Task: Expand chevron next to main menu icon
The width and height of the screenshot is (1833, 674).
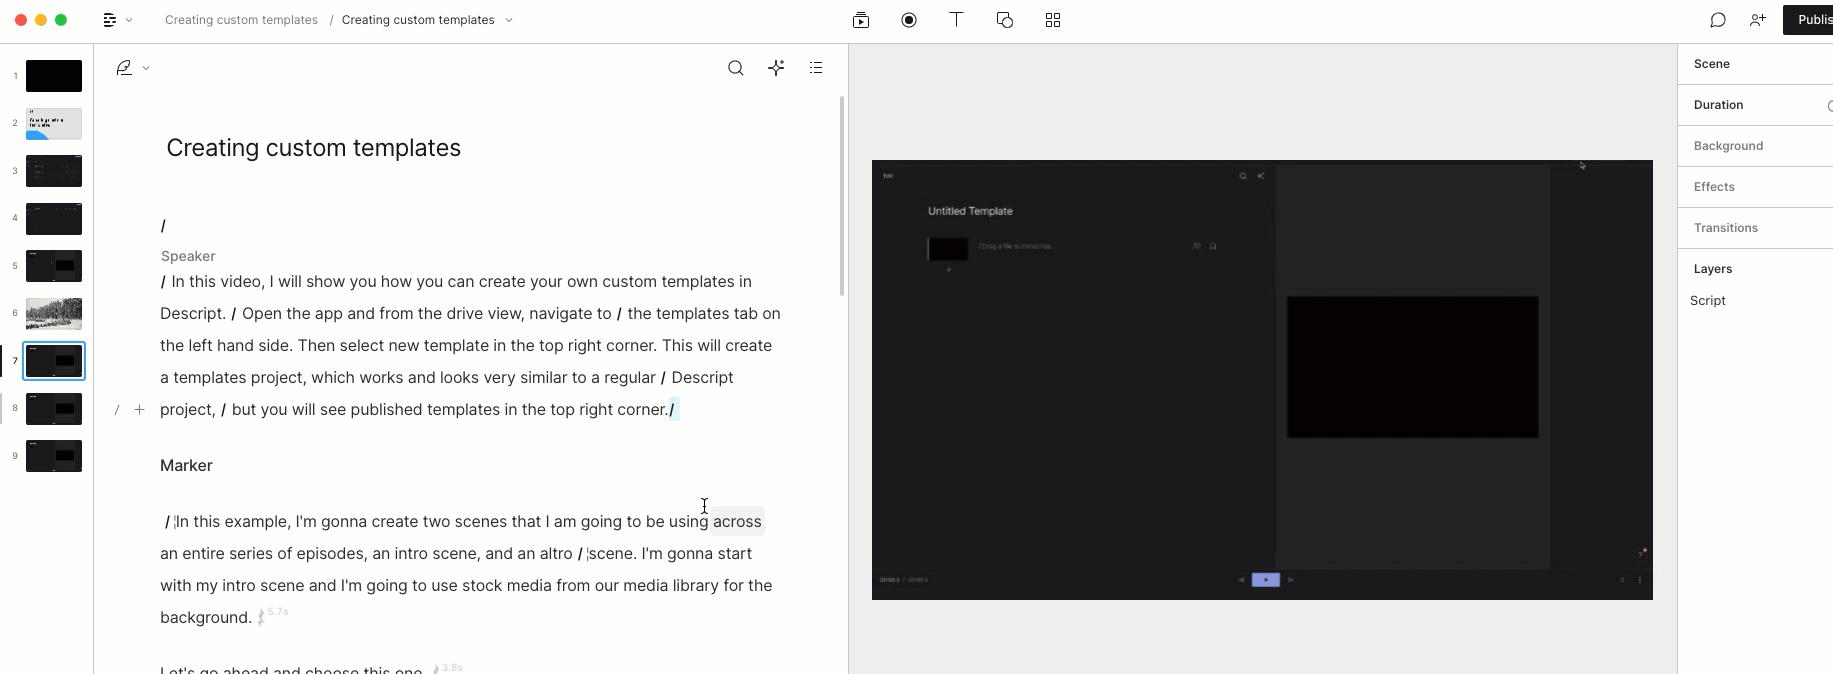Action: 129,20
